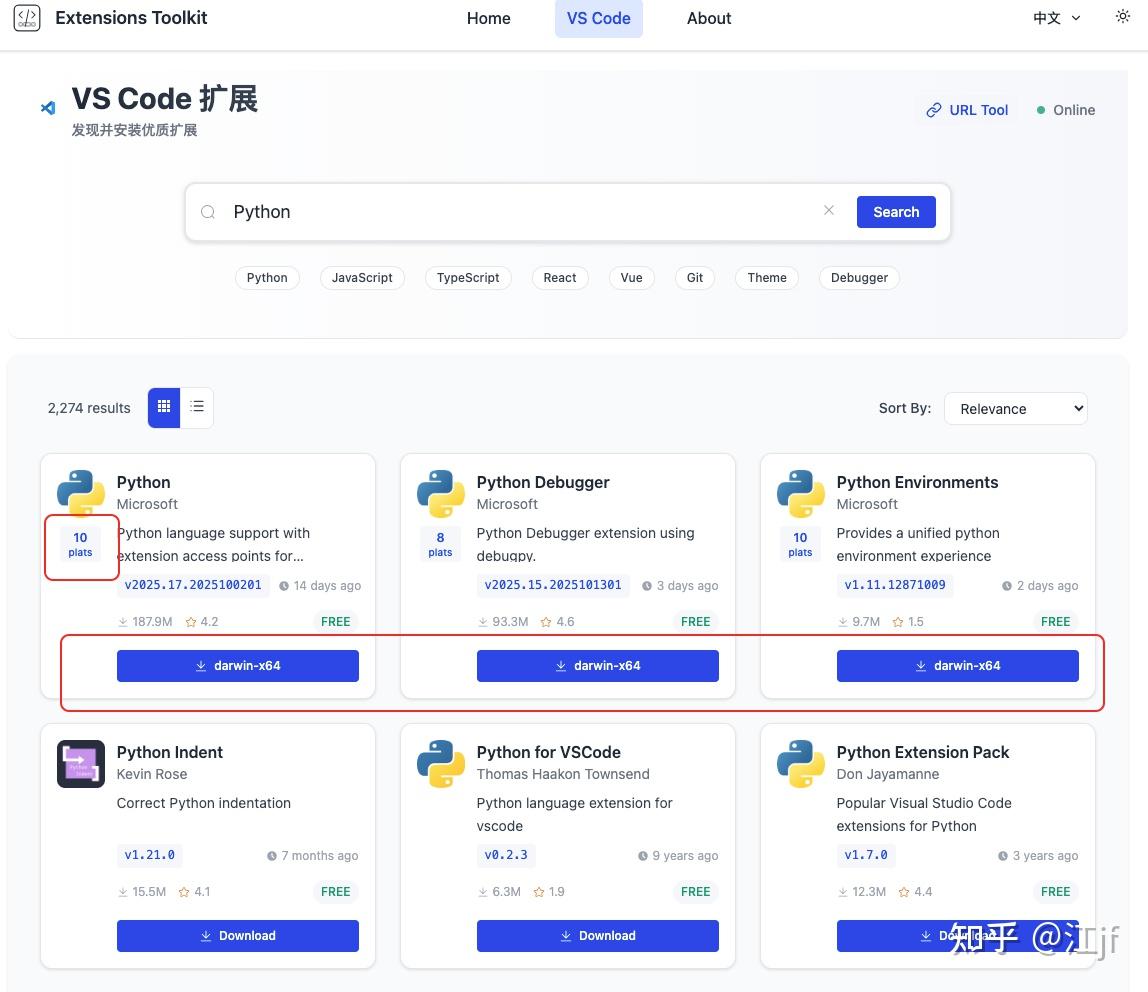Click the 14 days ago timestamp

pyautogui.click(x=320, y=586)
